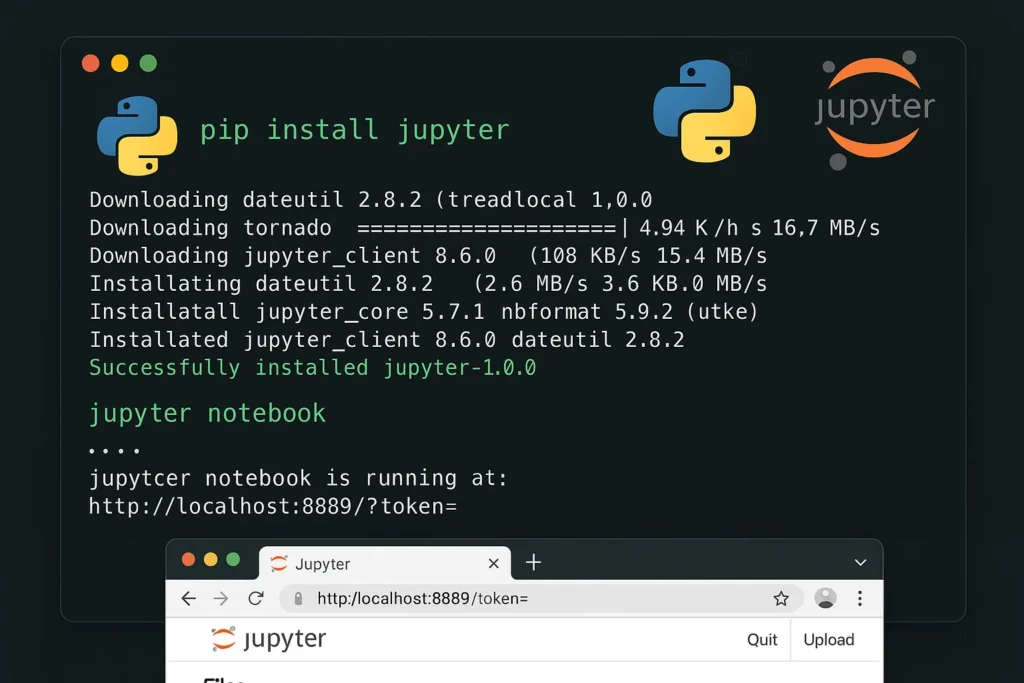Click the terminal's red close dot
The image size is (1024, 683).
tap(91, 63)
